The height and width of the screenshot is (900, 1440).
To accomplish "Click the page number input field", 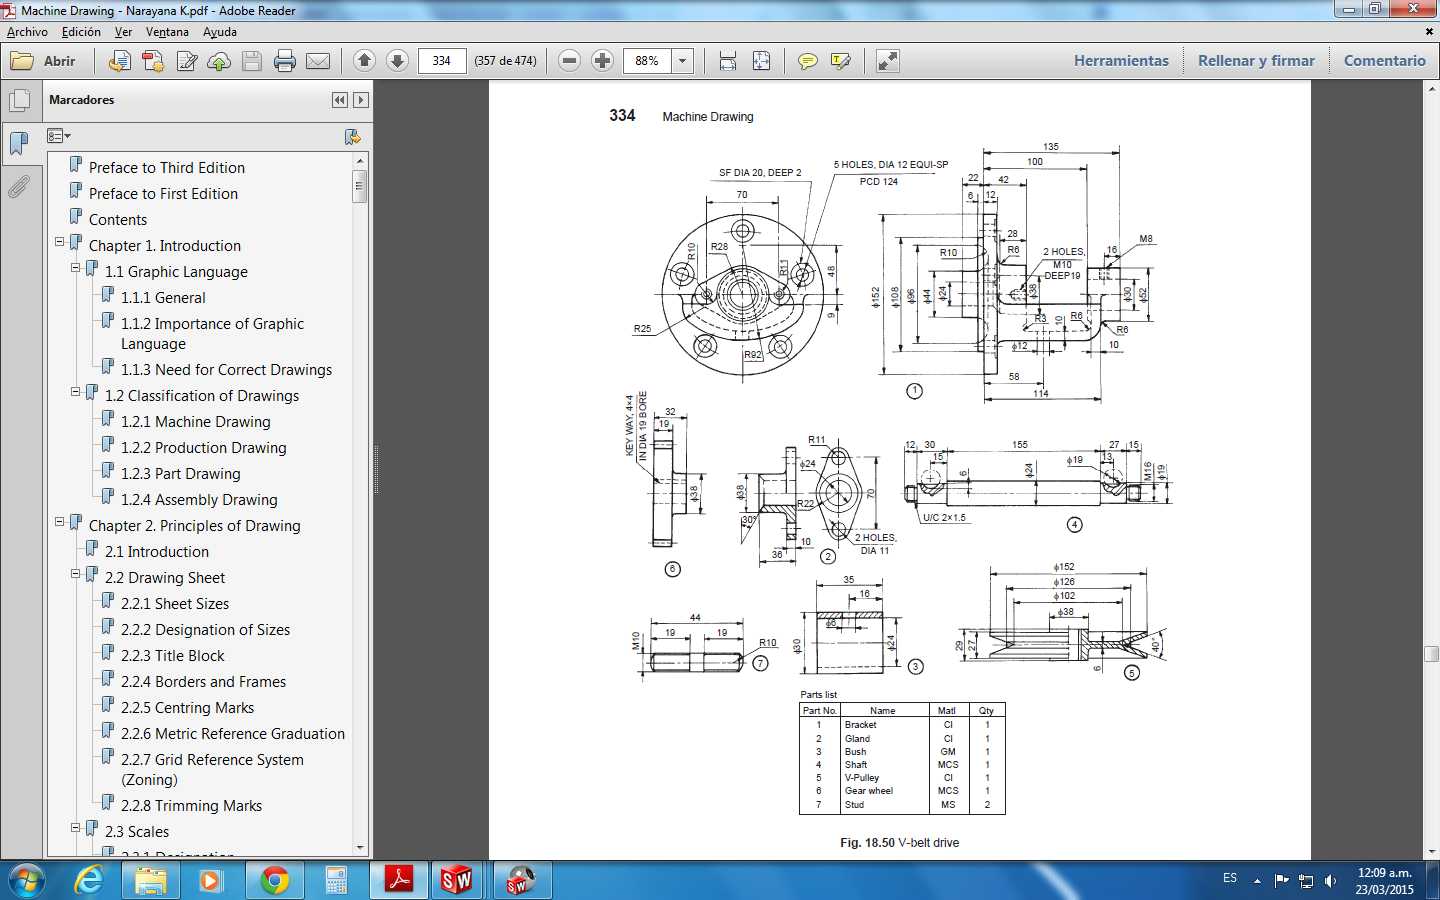I will pyautogui.click(x=442, y=61).
